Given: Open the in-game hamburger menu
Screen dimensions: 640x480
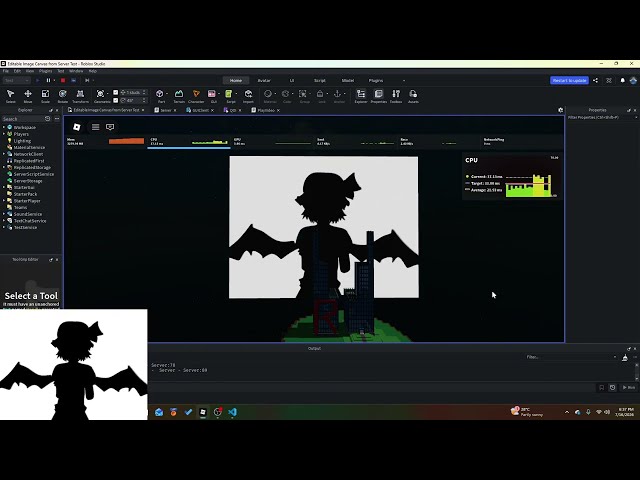Looking at the screenshot, I should click(96, 127).
